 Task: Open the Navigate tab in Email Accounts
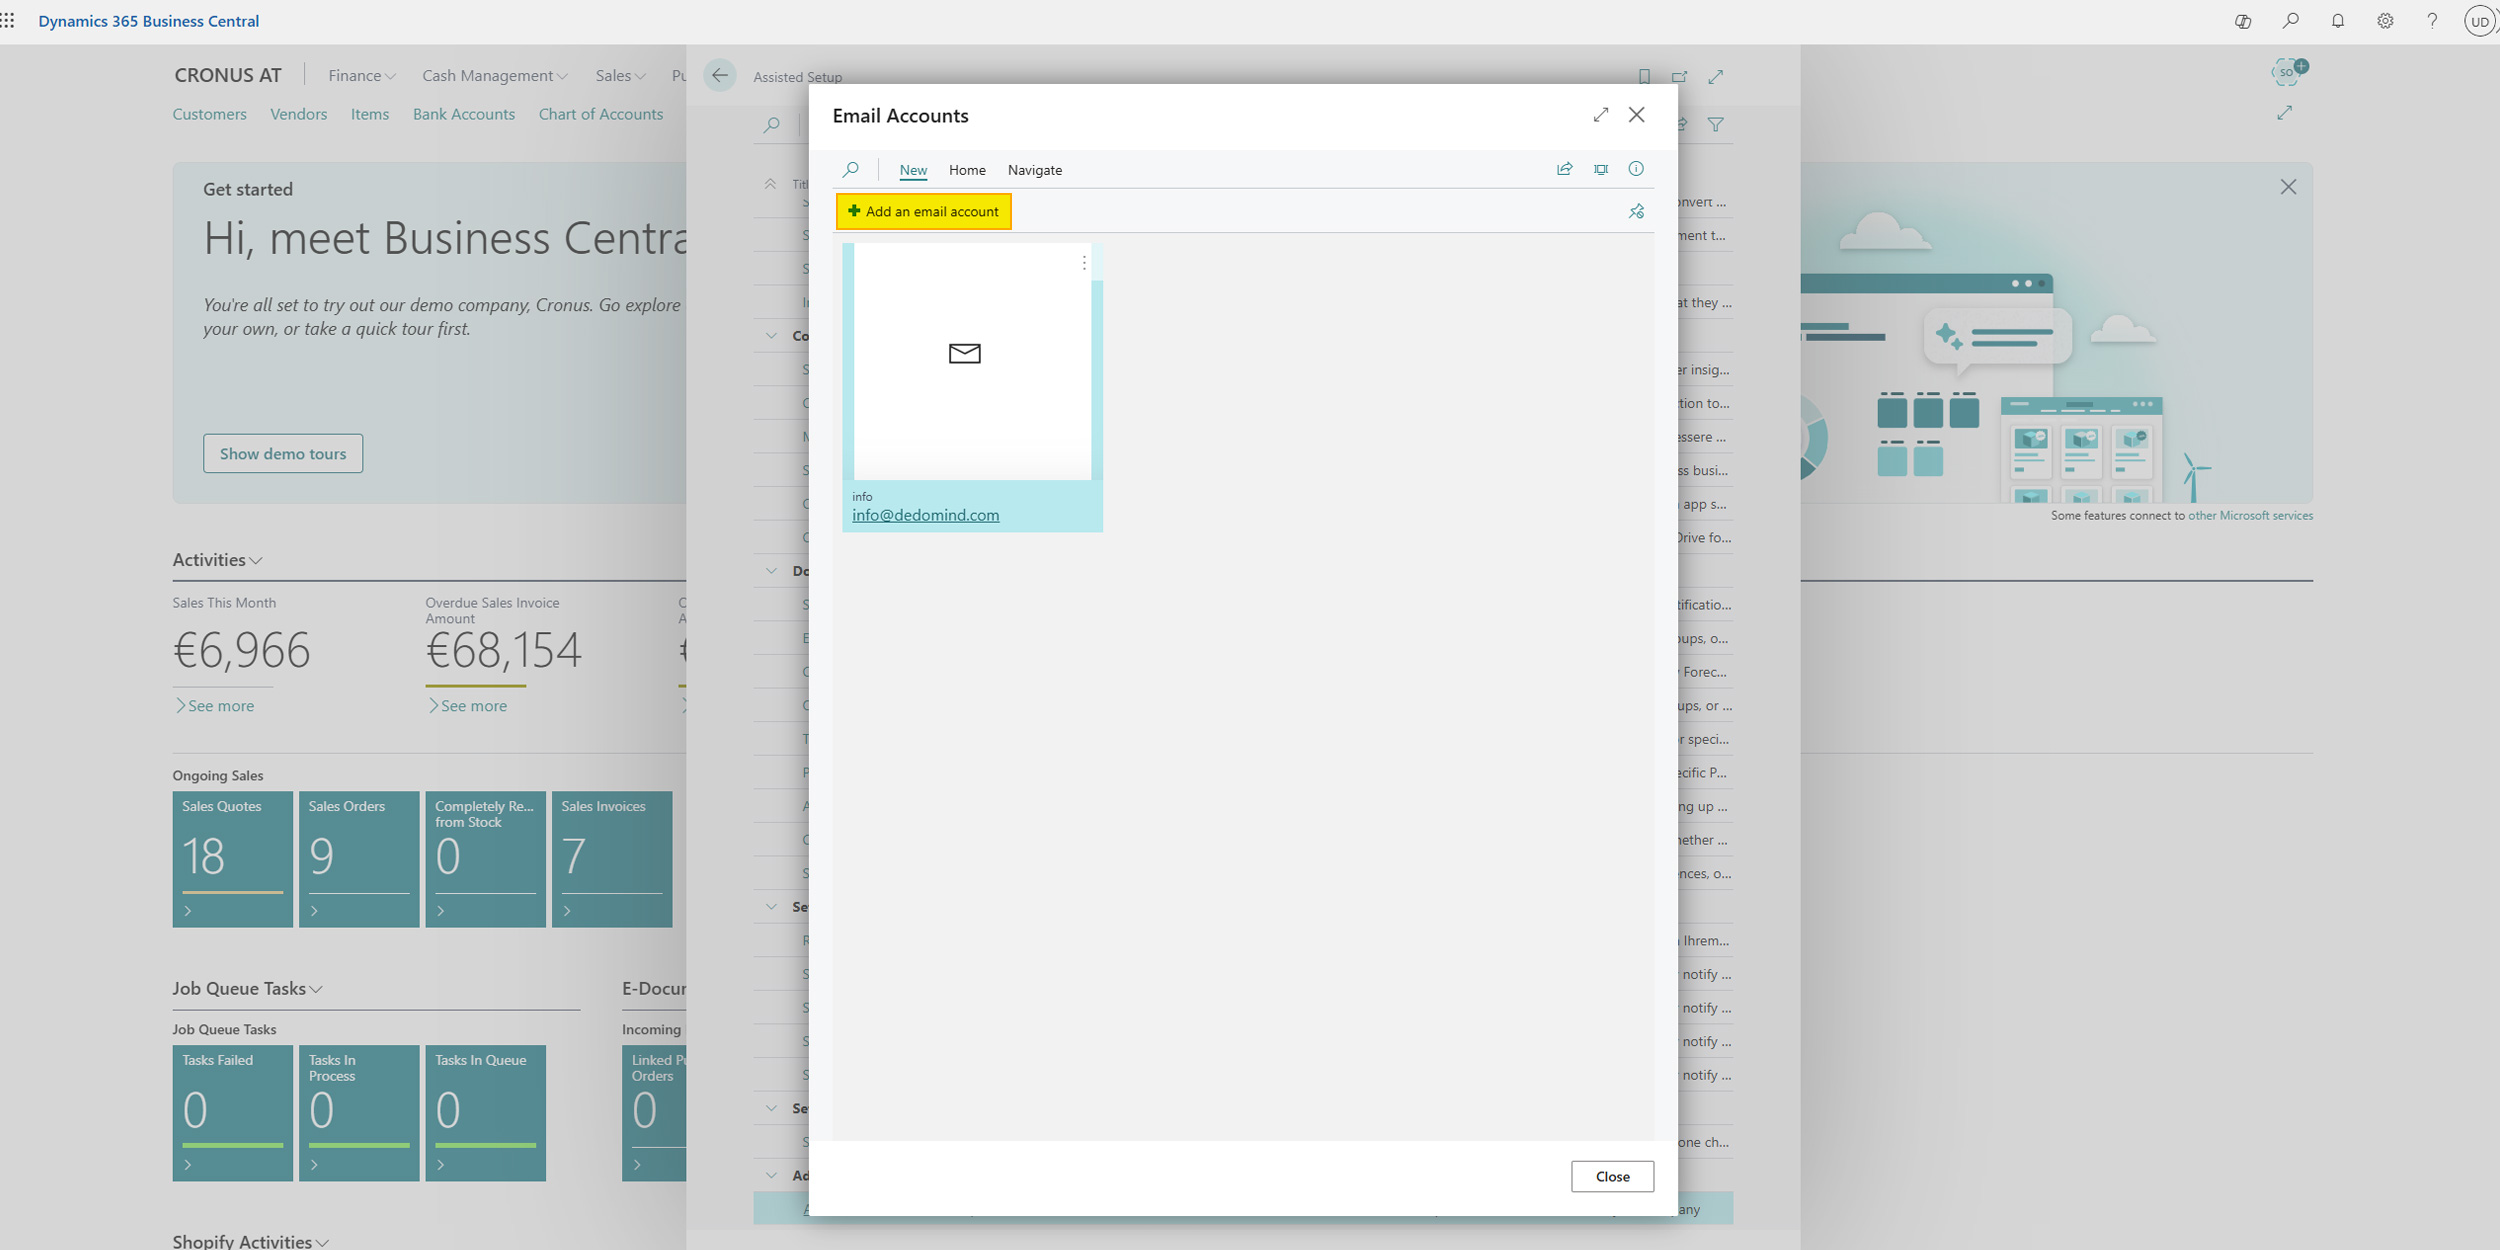click(x=1035, y=170)
